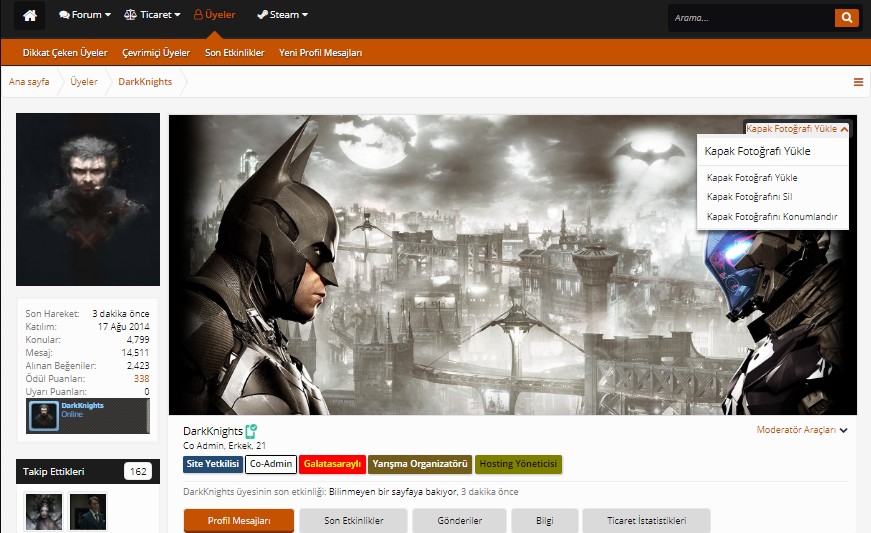This screenshot has height=533, width=871.
Task: Go to Son Etkinlikler in orange bar
Action: click(234, 53)
